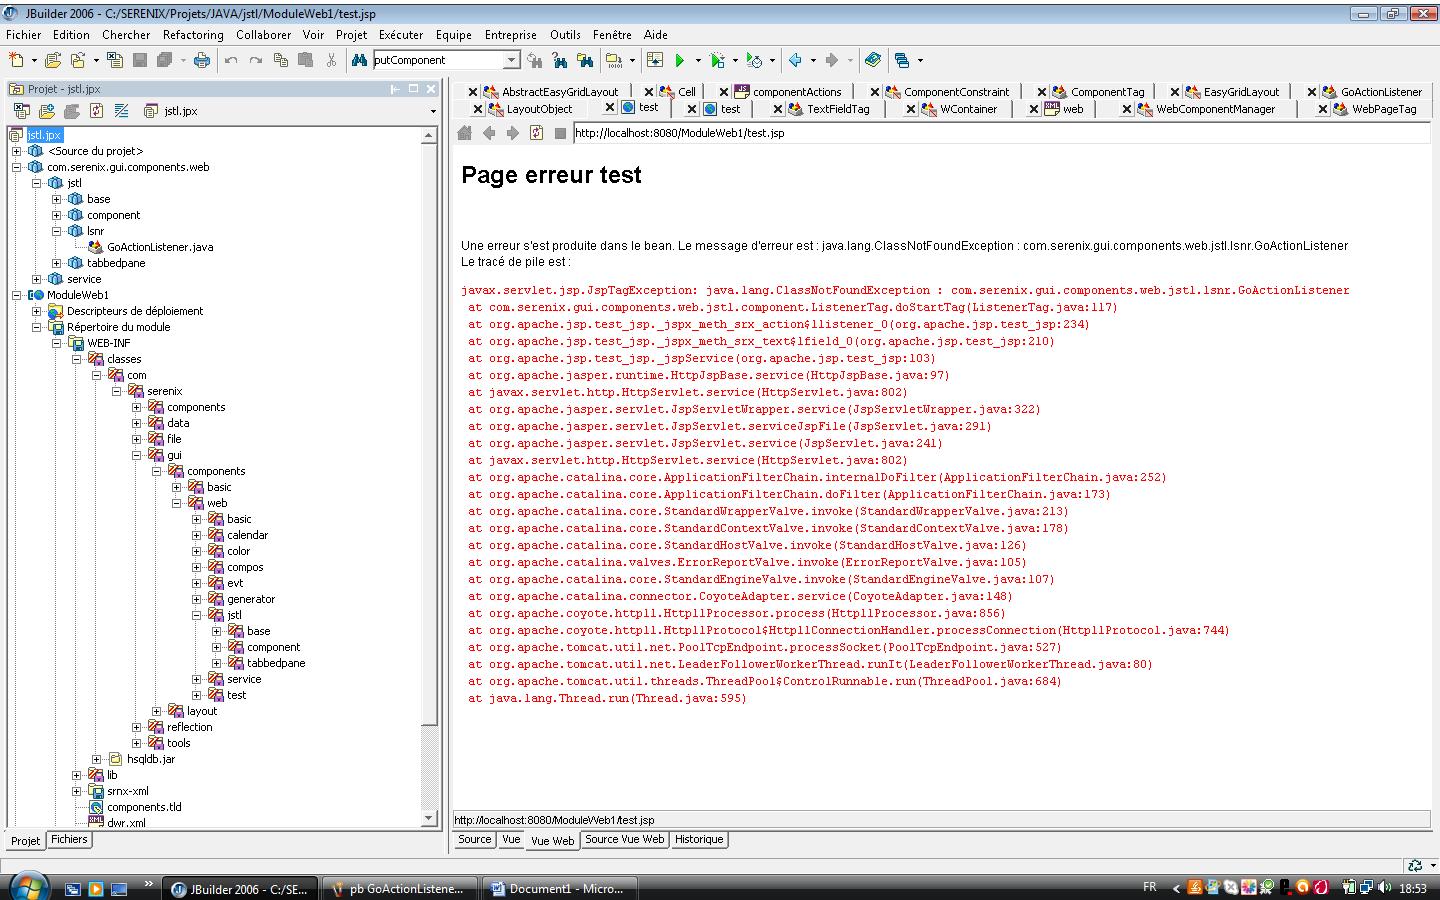Open the Run configuration dropdown arrow
The height and width of the screenshot is (900, 1440).
coord(698,60)
